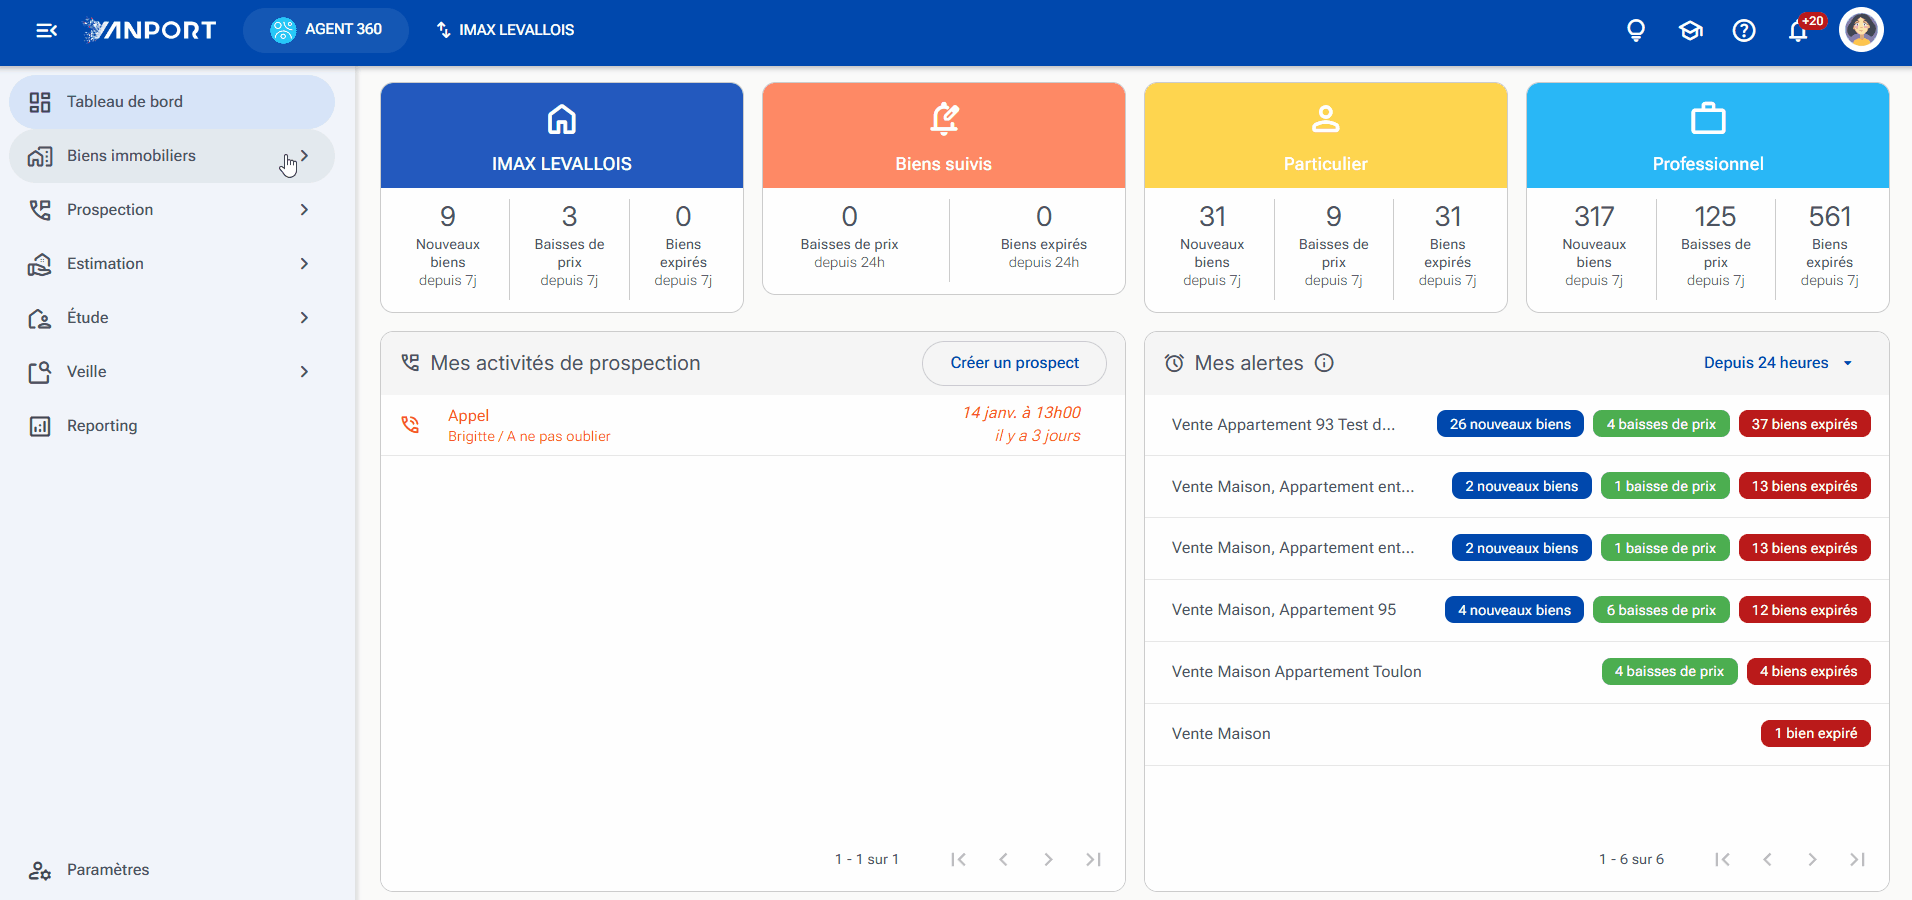Click the Créer un prospect button

[1014, 363]
